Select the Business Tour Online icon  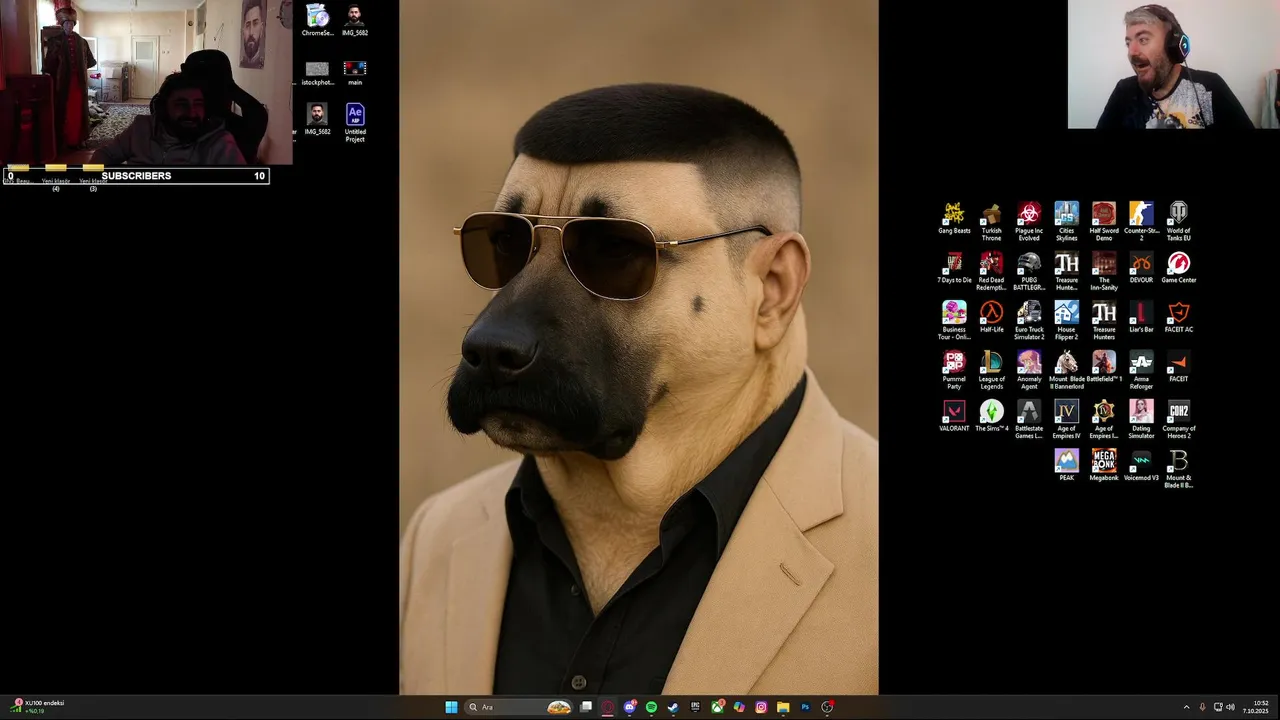[x=954, y=320]
